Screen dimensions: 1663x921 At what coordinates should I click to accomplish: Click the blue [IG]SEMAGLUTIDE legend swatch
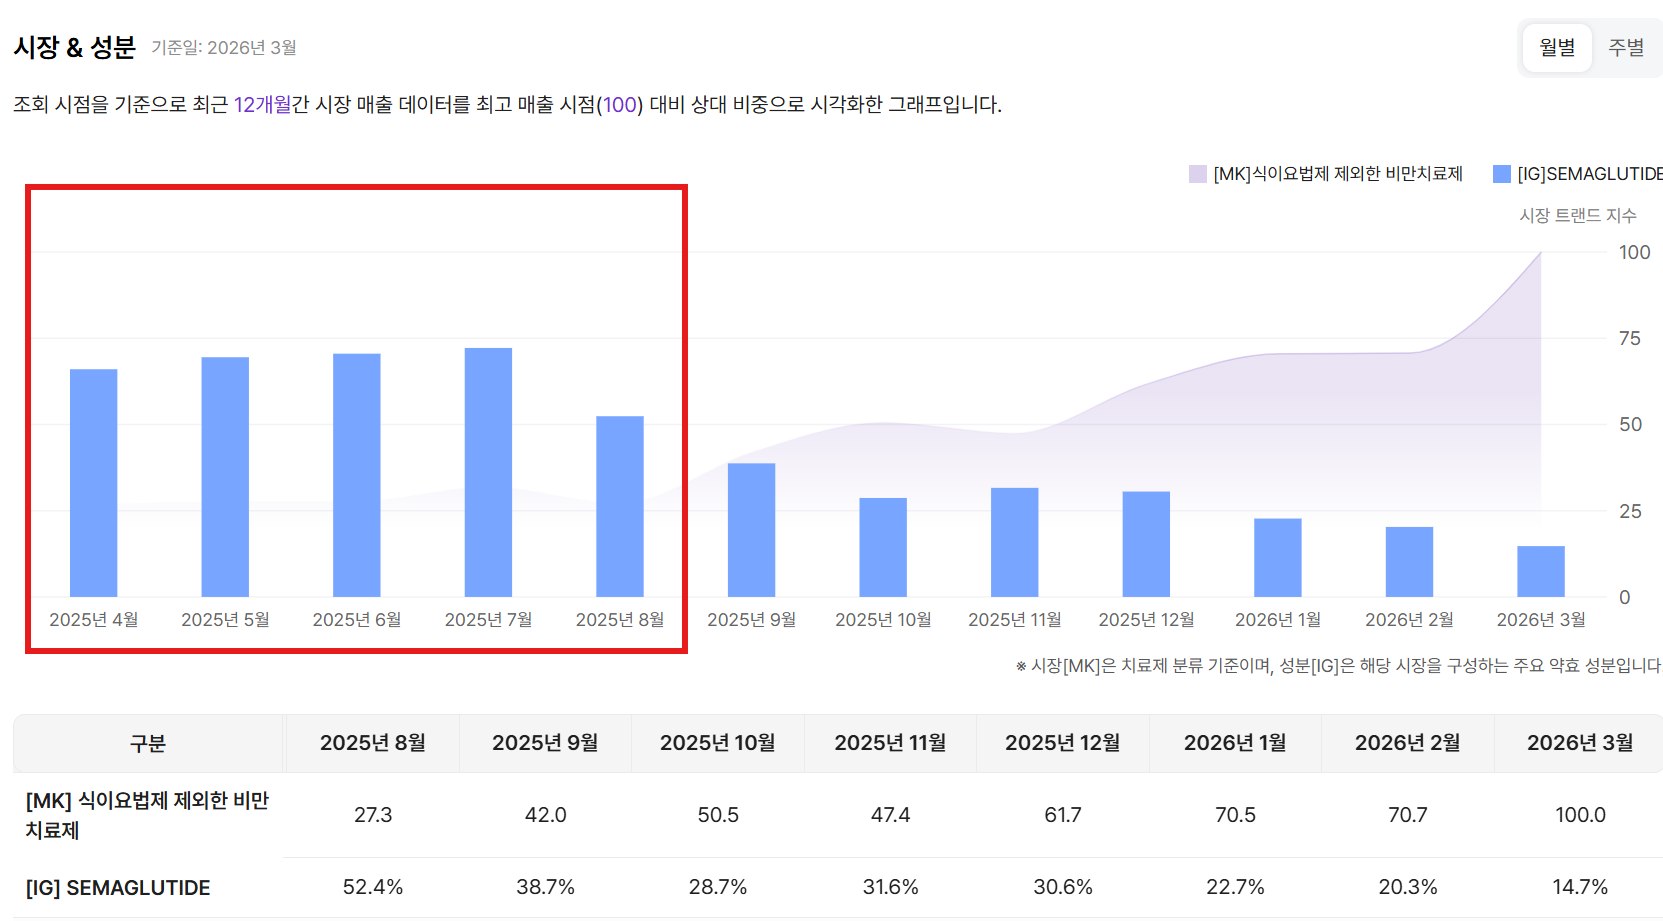(x=1501, y=174)
